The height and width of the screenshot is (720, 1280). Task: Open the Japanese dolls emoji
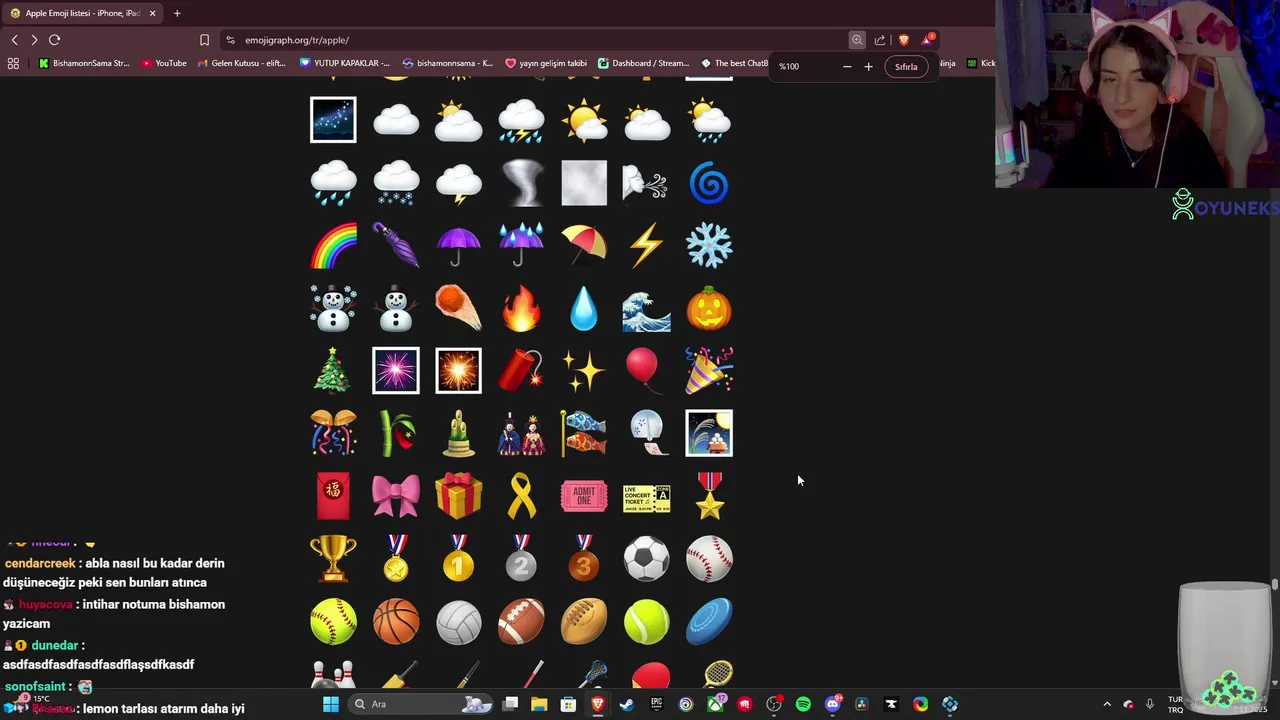point(521,433)
